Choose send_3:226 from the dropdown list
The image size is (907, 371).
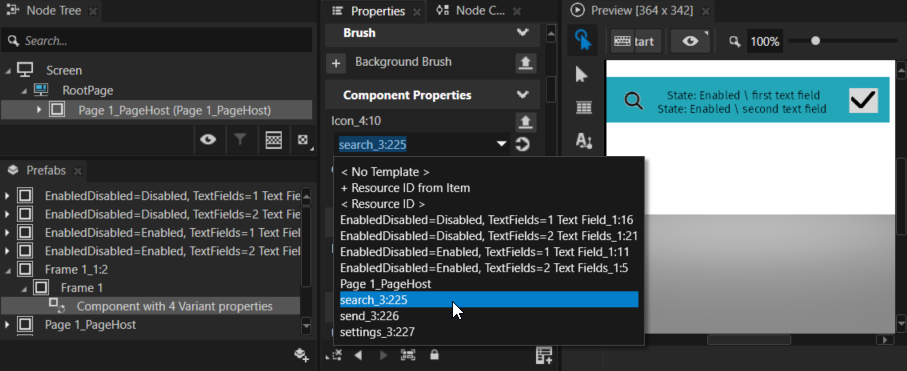tap(489, 316)
